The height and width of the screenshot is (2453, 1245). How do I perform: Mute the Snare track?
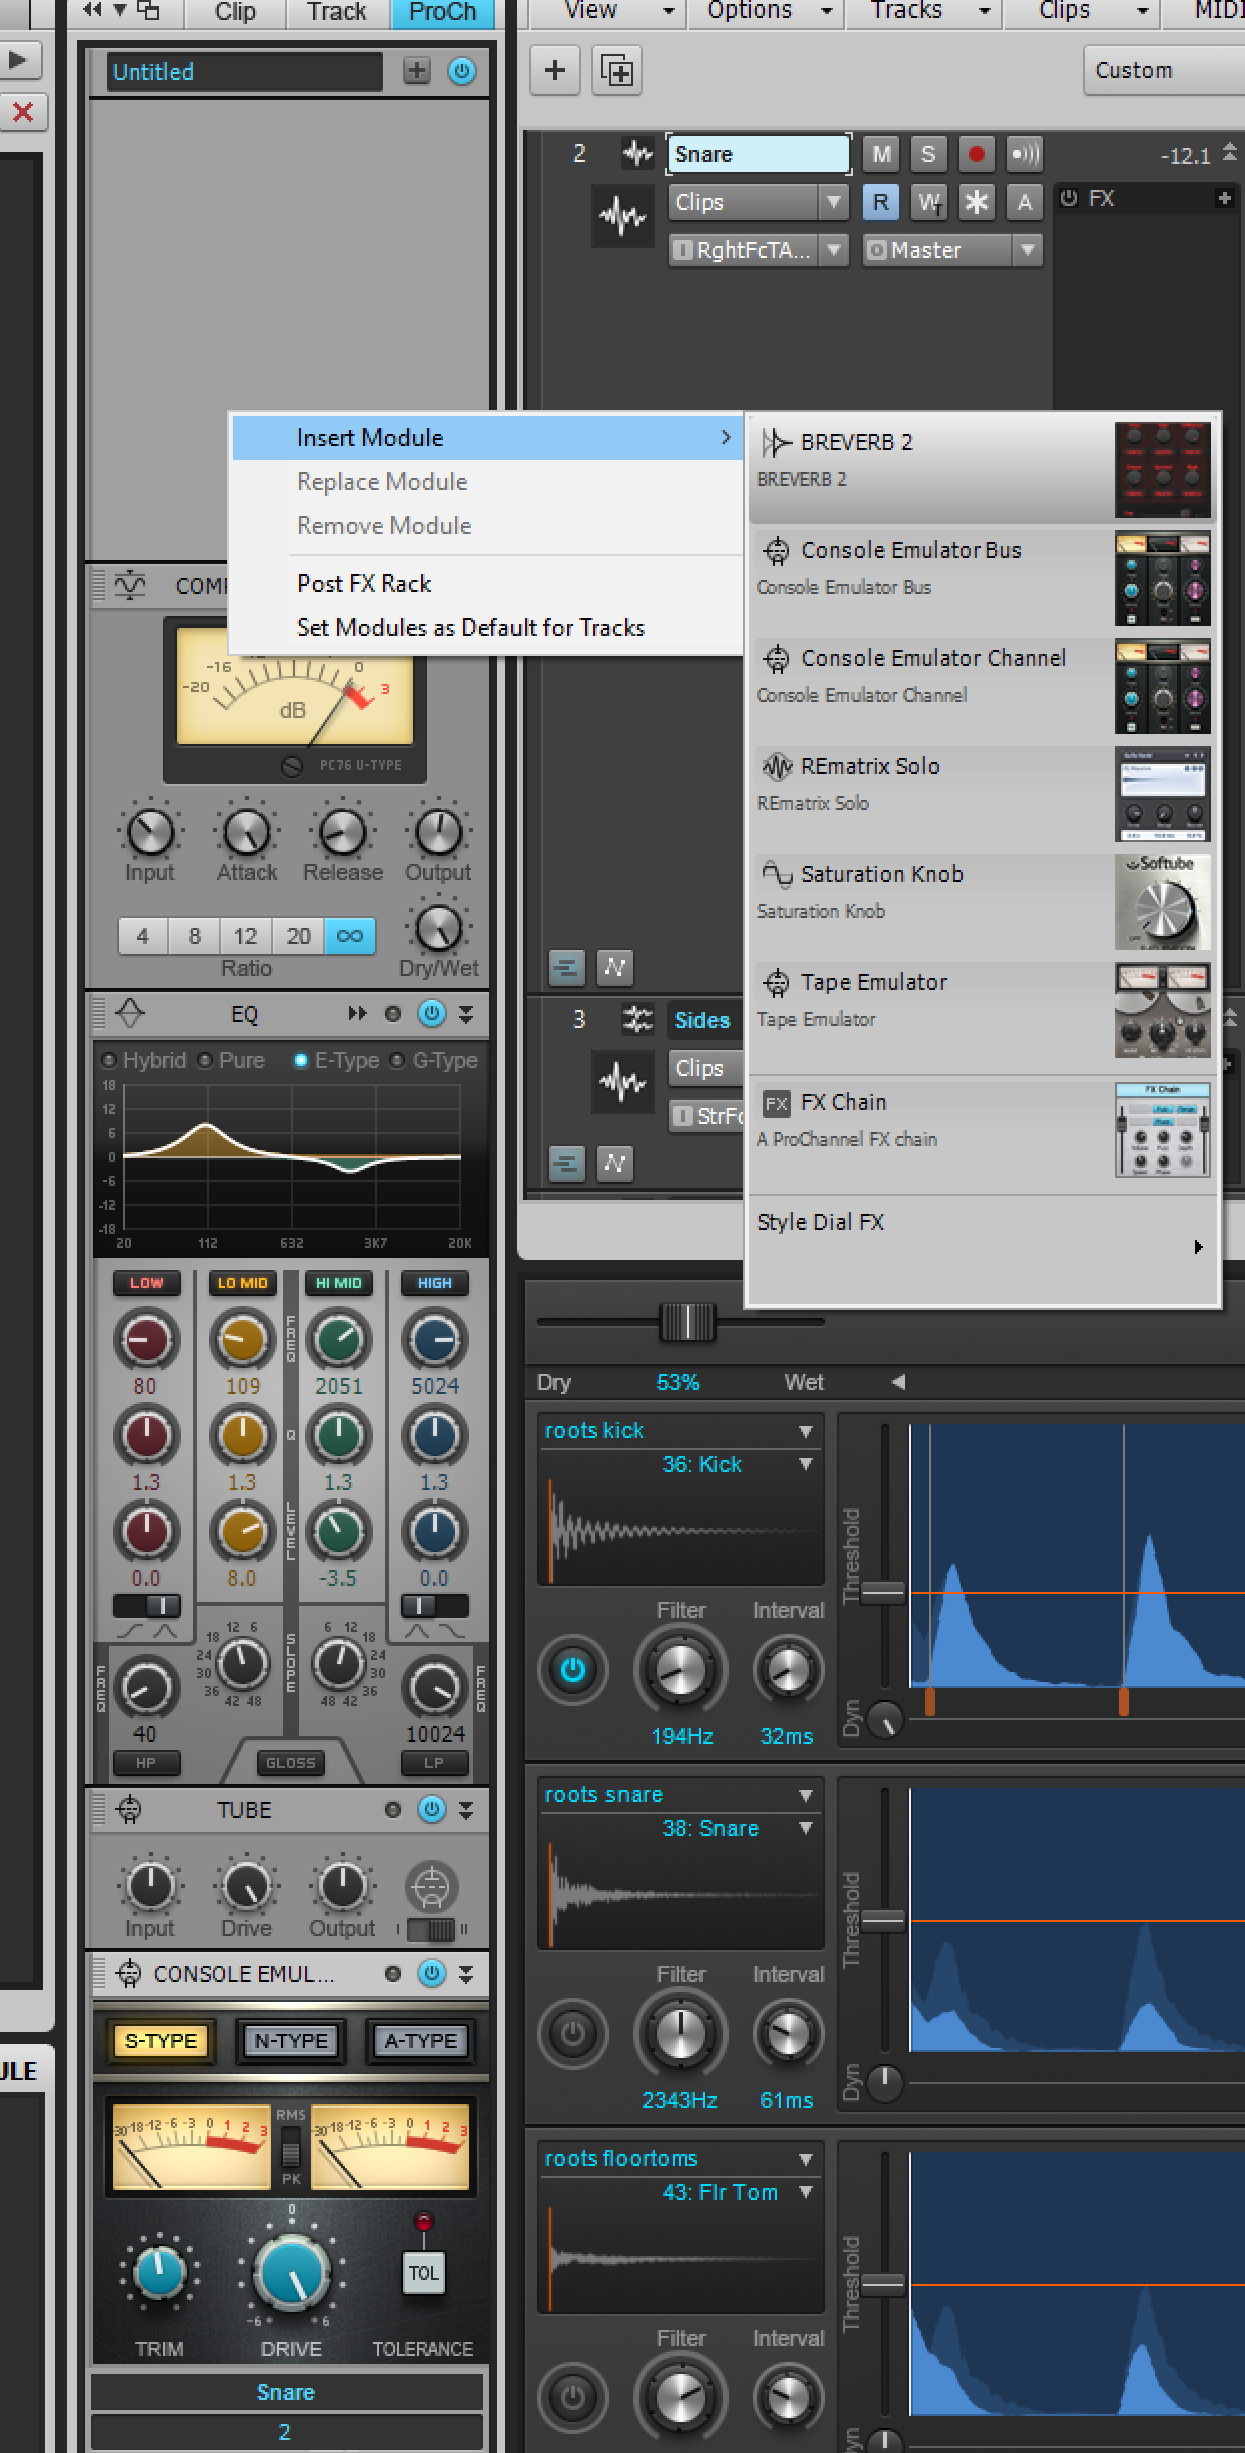[x=881, y=154]
